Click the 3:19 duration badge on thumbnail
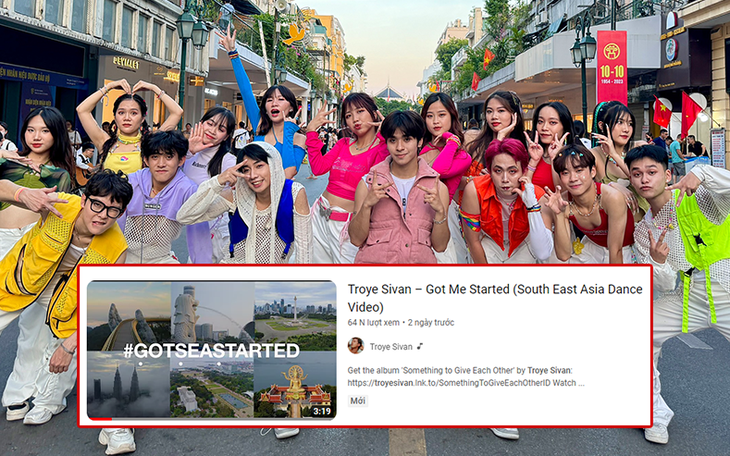 pyautogui.click(x=321, y=410)
